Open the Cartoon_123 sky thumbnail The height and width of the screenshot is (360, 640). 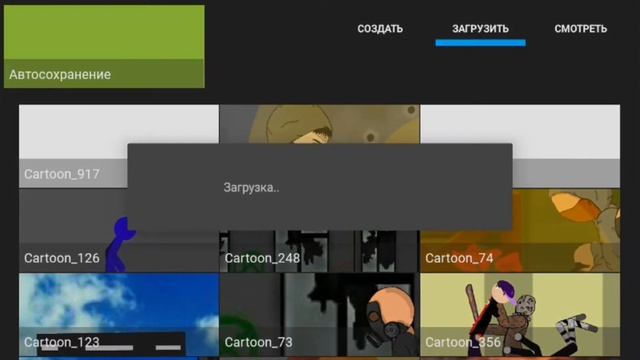click(119, 315)
